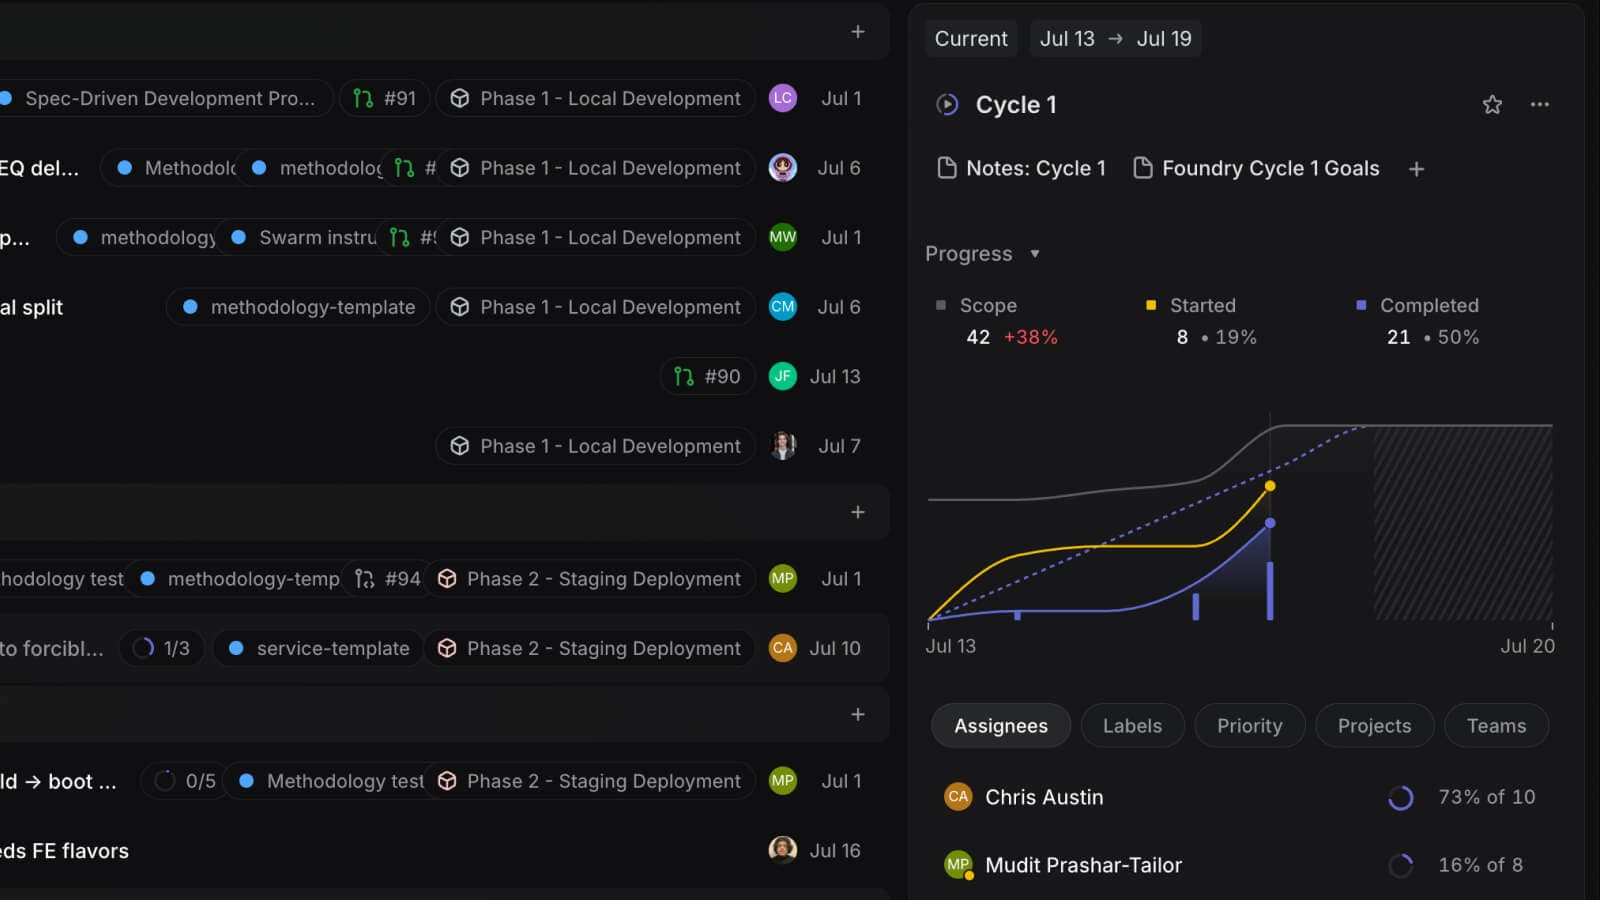Open pull request #91
Screen dimensions: 1600x900
385,98
